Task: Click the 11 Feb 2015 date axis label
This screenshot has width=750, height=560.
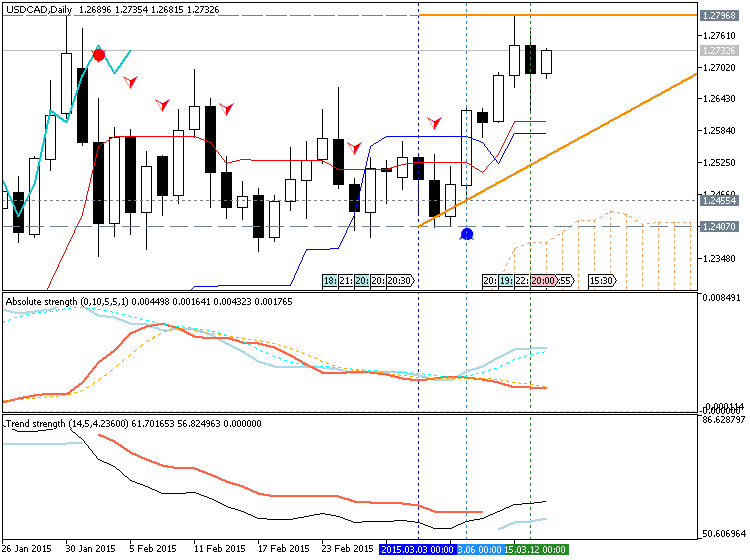Action: tap(220, 549)
